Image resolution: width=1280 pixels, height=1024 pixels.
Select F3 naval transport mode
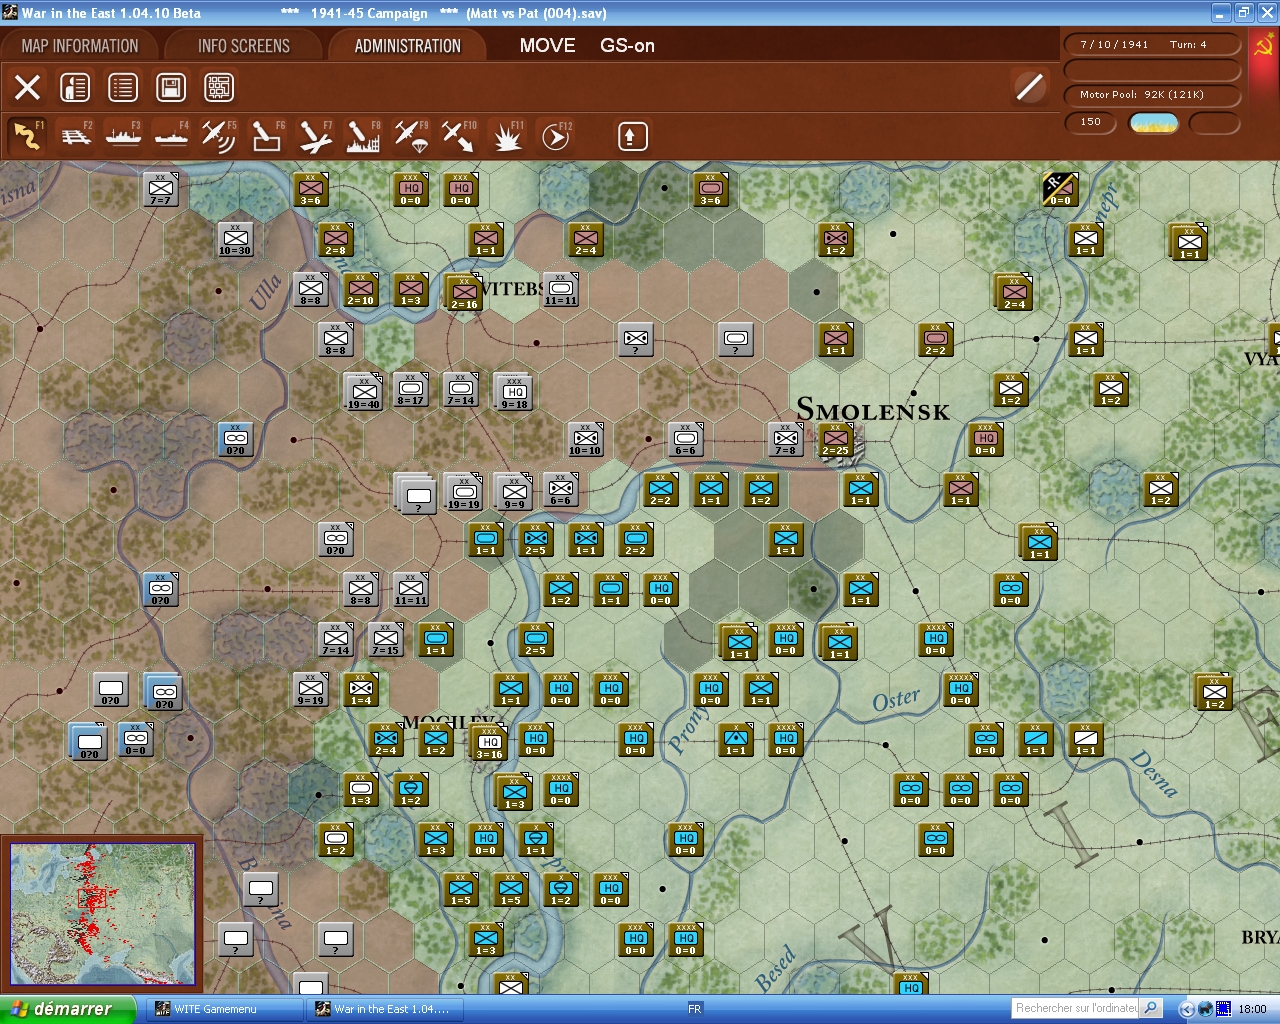[x=123, y=135]
